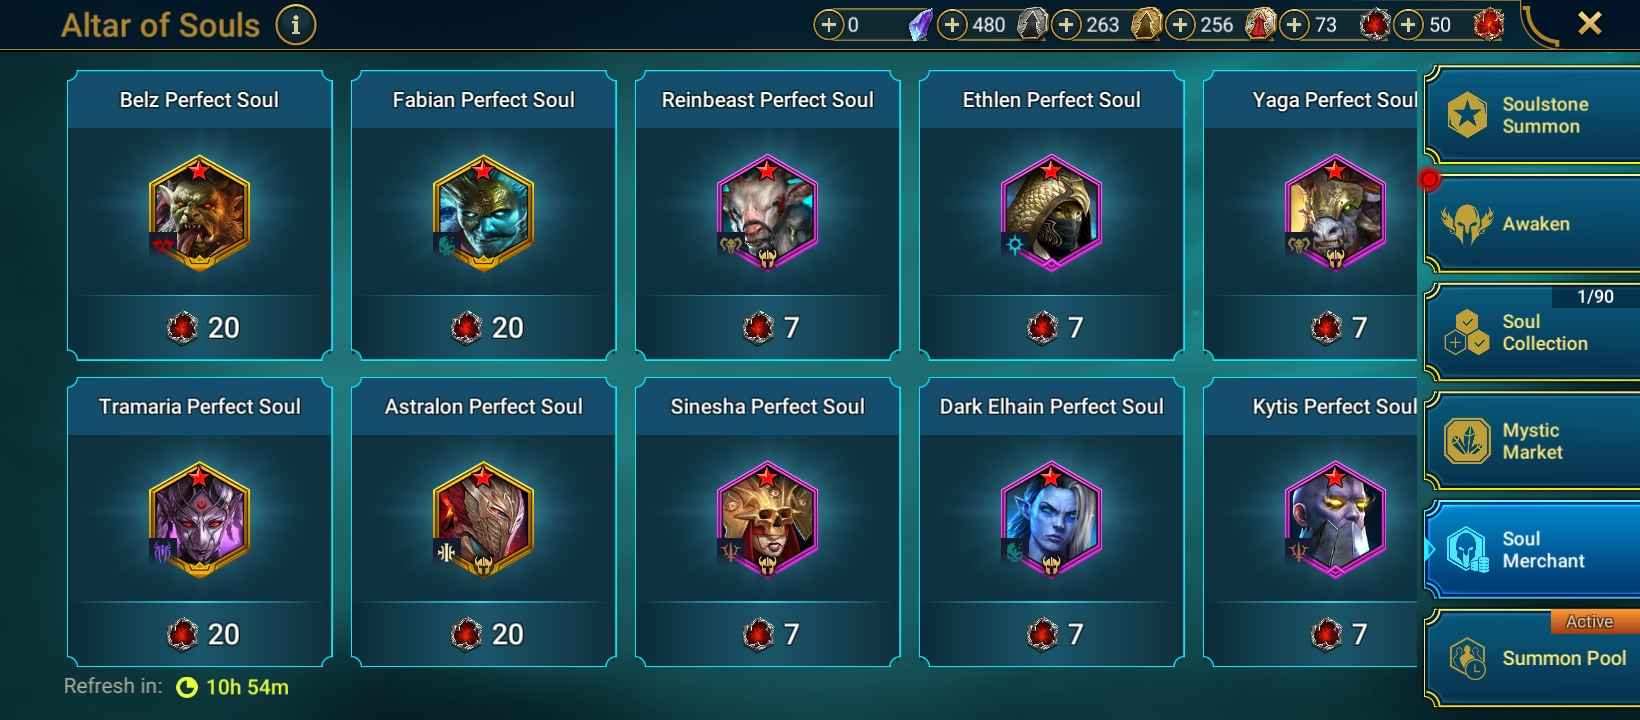Tap the plus next to 50 soul coins

(1408, 24)
